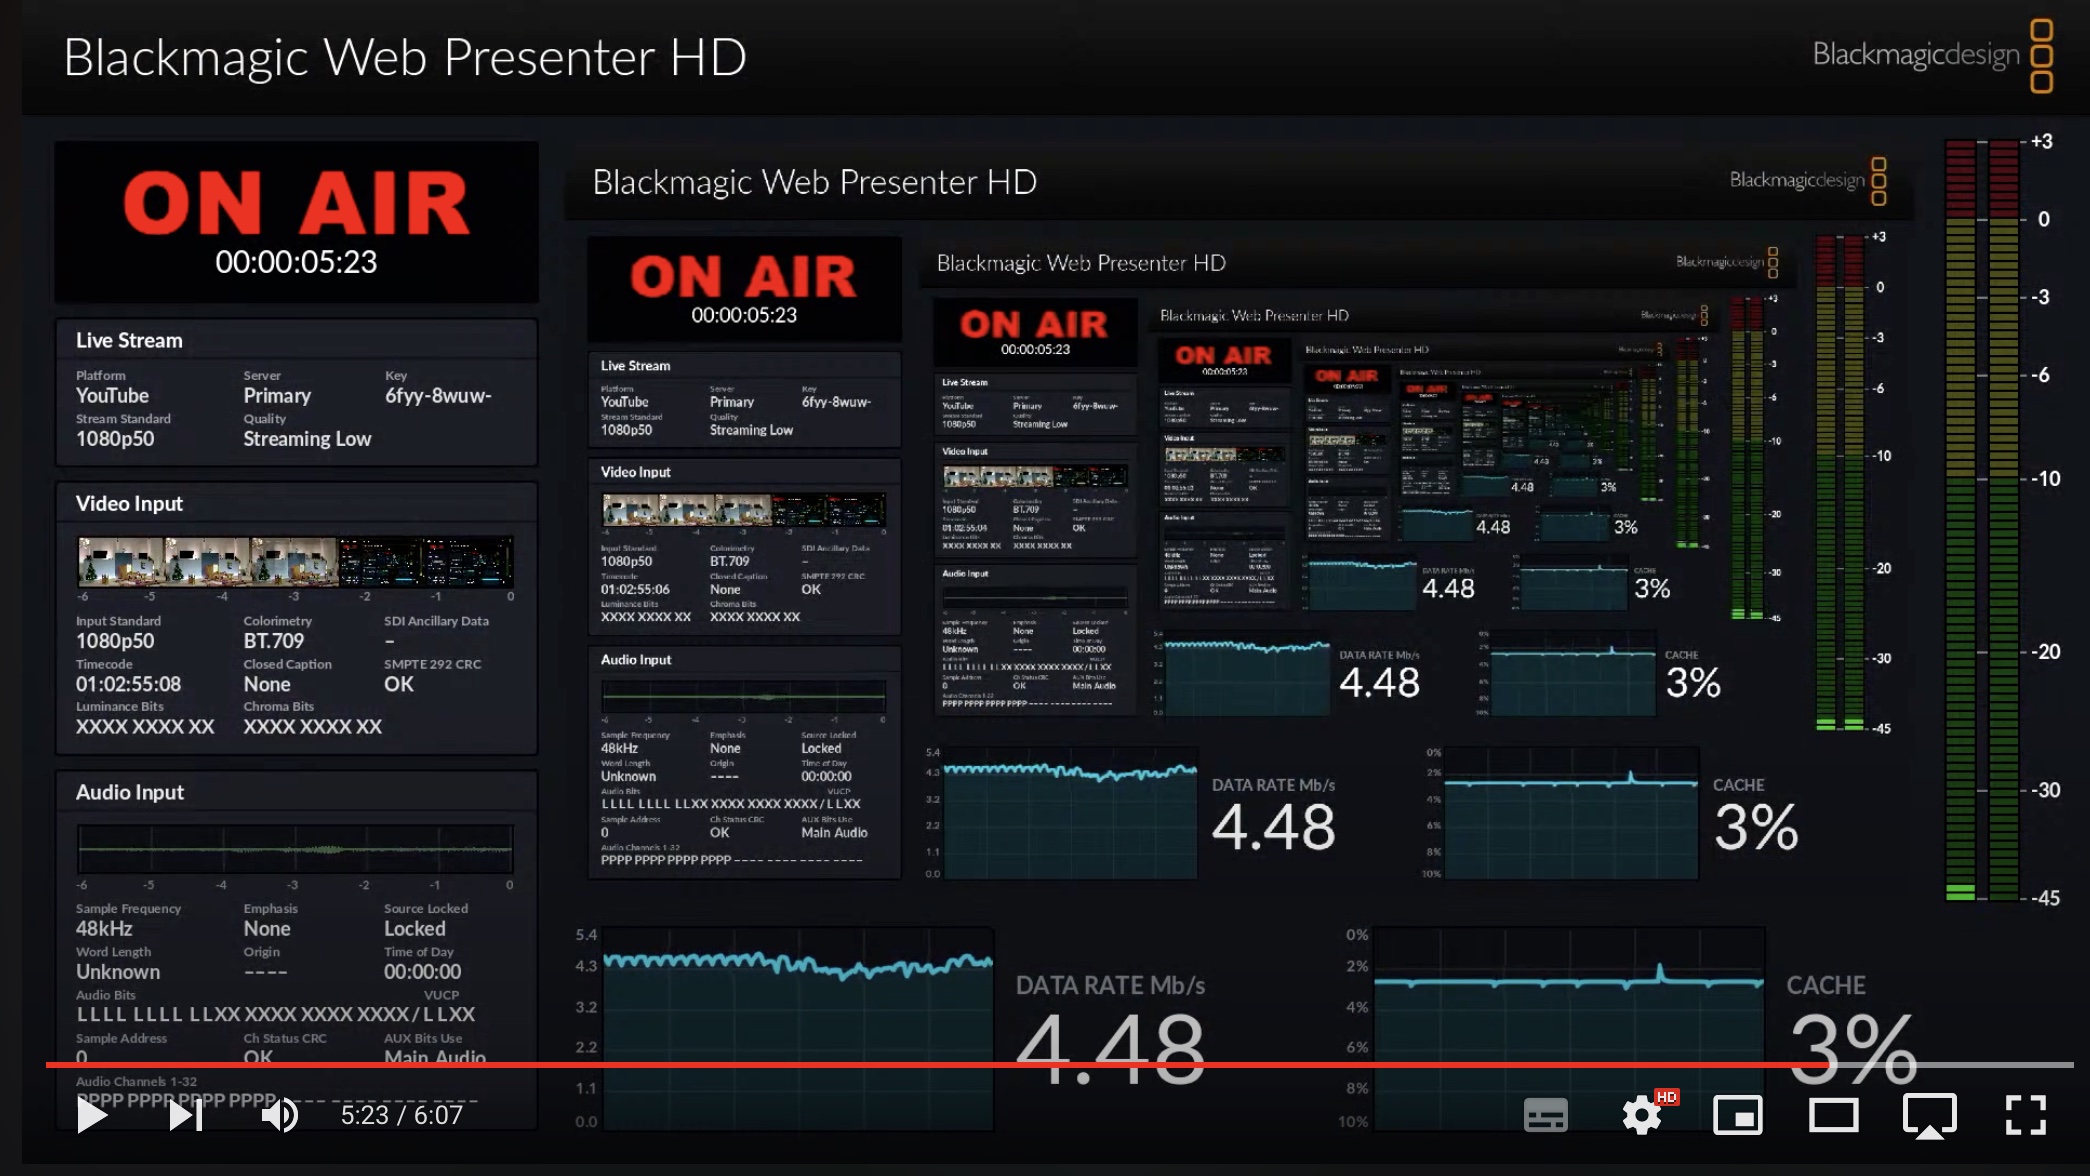
Task: Click the outermost data rate line graph
Action: point(797,1028)
